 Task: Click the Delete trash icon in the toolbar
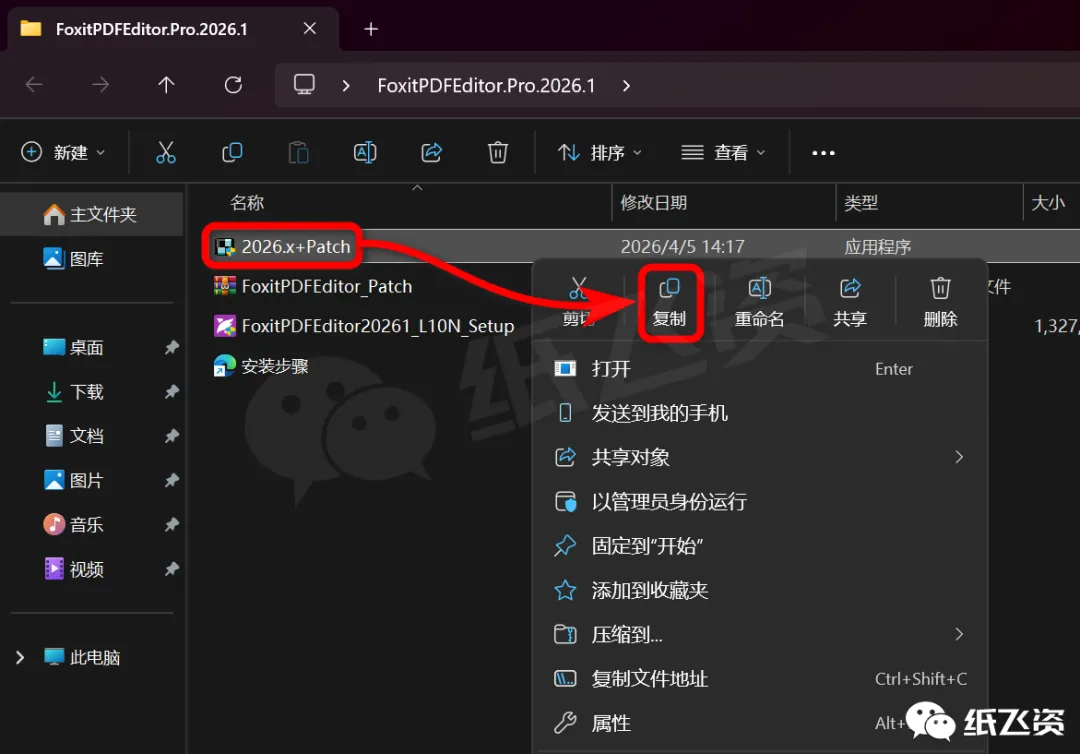click(x=498, y=152)
